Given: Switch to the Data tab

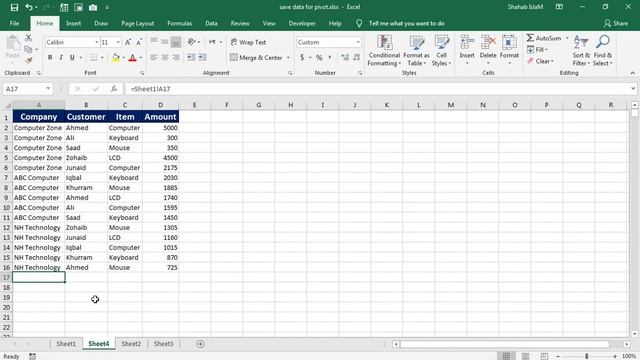Looking at the screenshot, I should tap(211, 23).
